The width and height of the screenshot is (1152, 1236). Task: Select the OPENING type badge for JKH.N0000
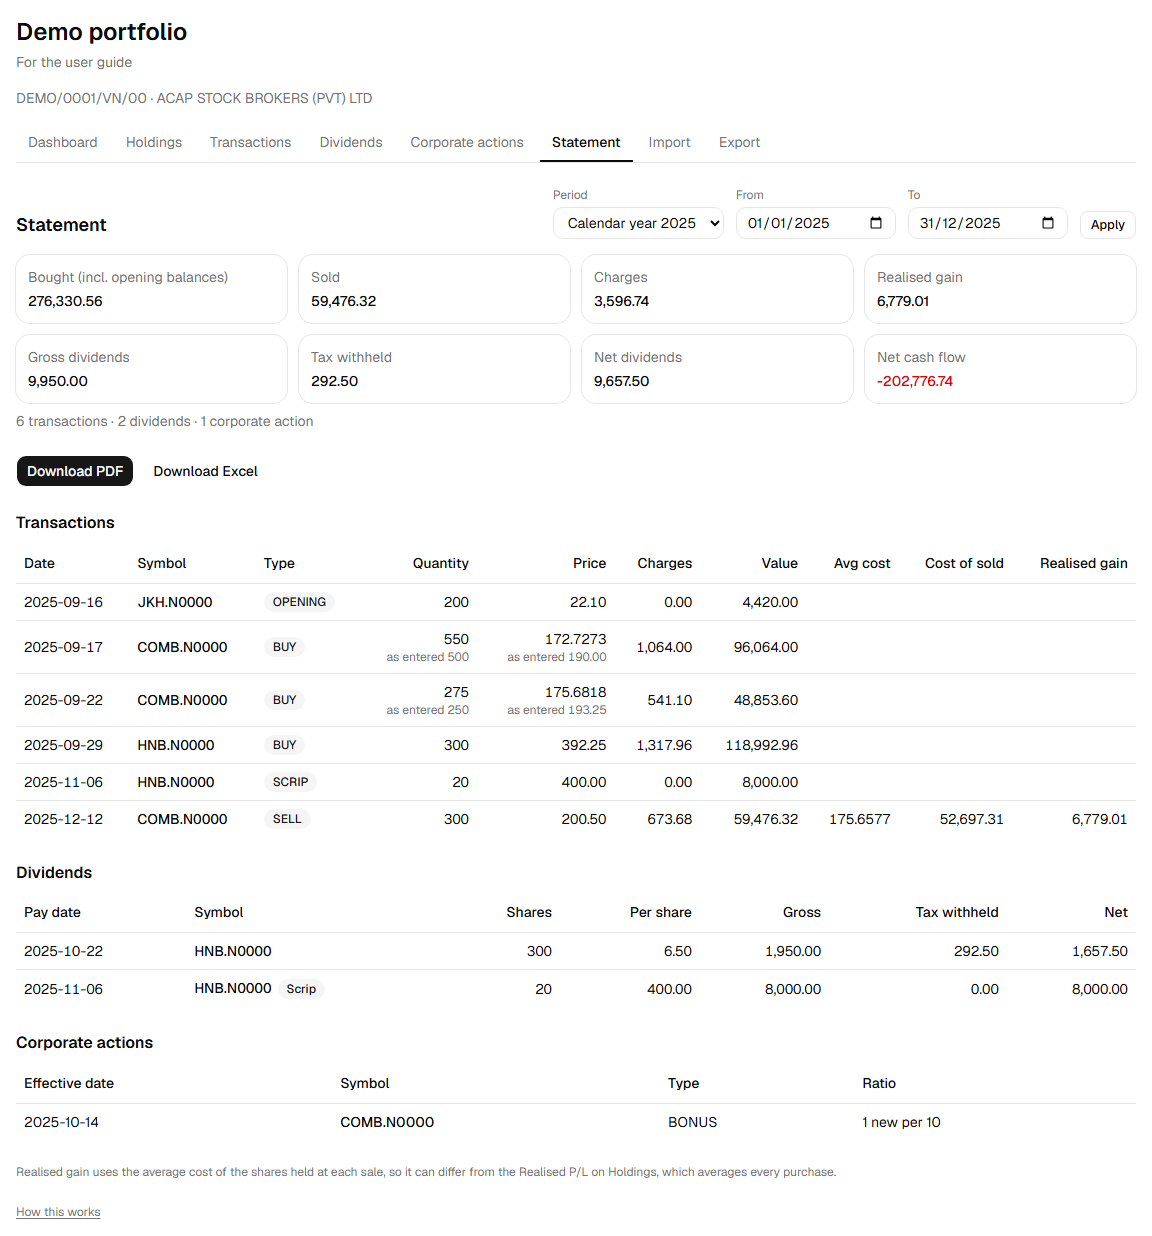pyautogui.click(x=299, y=602)
